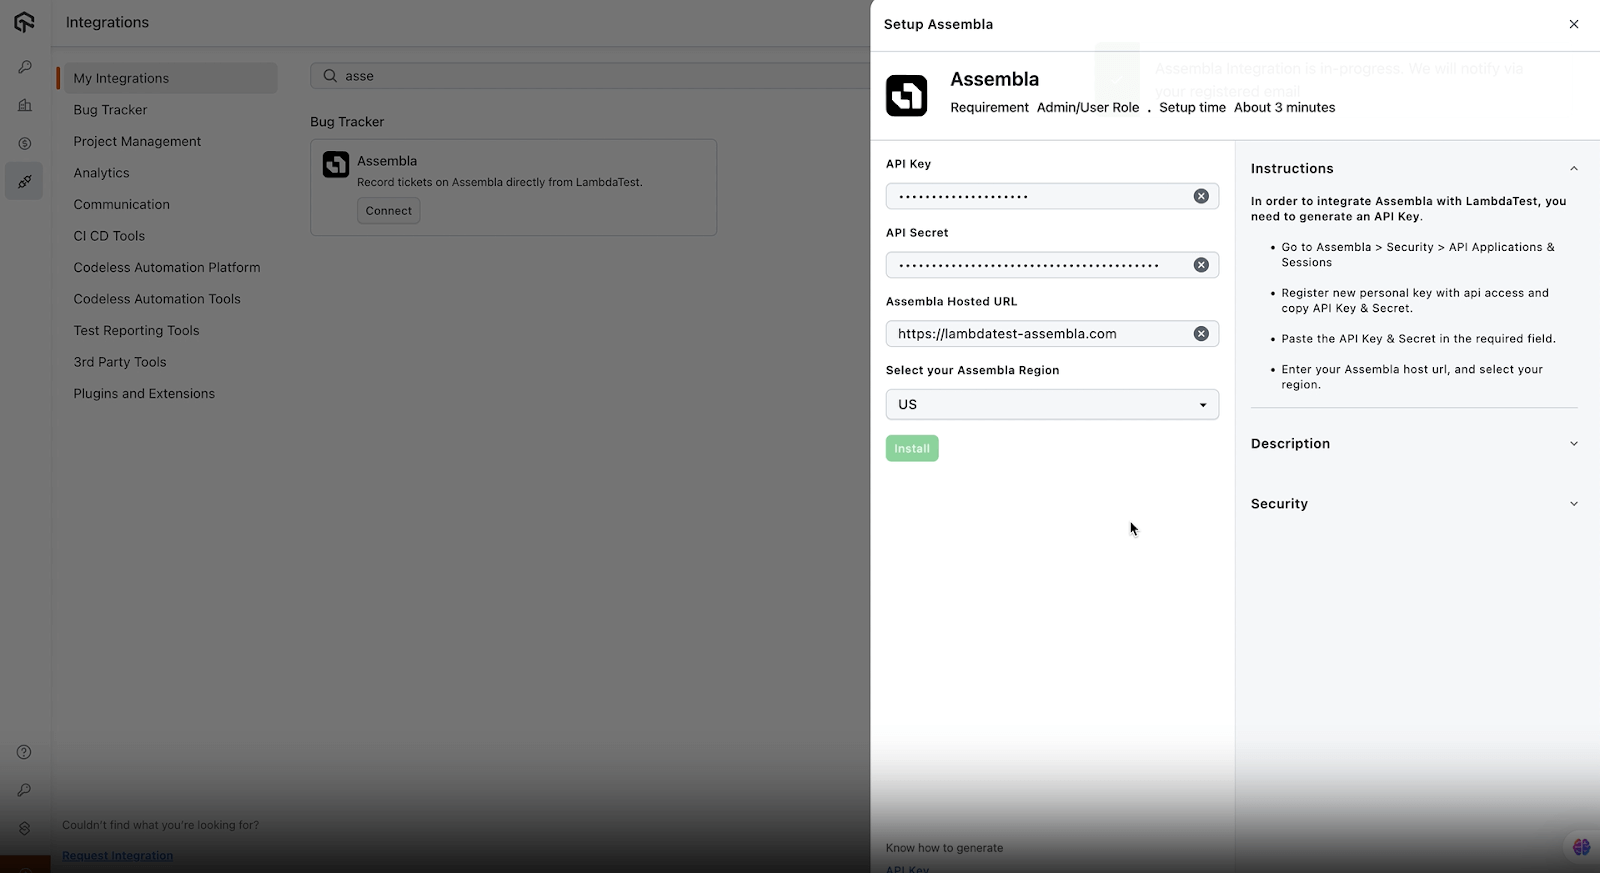Click the large Assembla logo in setup panel

(906, 96)
